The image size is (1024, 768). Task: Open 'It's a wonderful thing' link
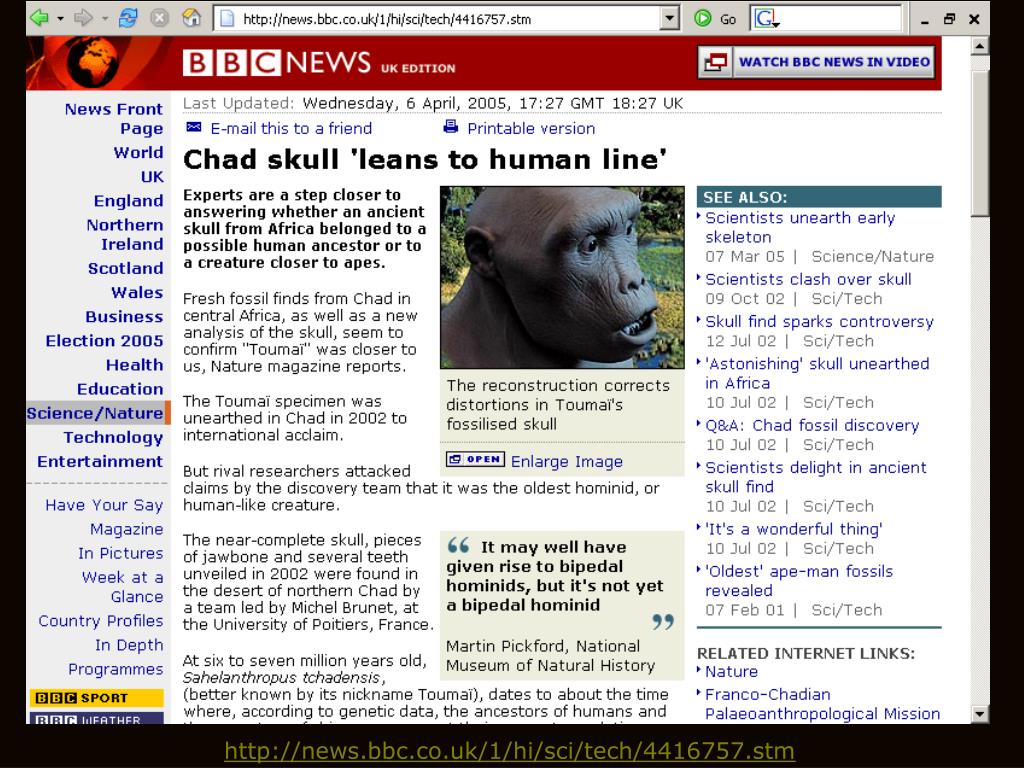tap(794, 530)
